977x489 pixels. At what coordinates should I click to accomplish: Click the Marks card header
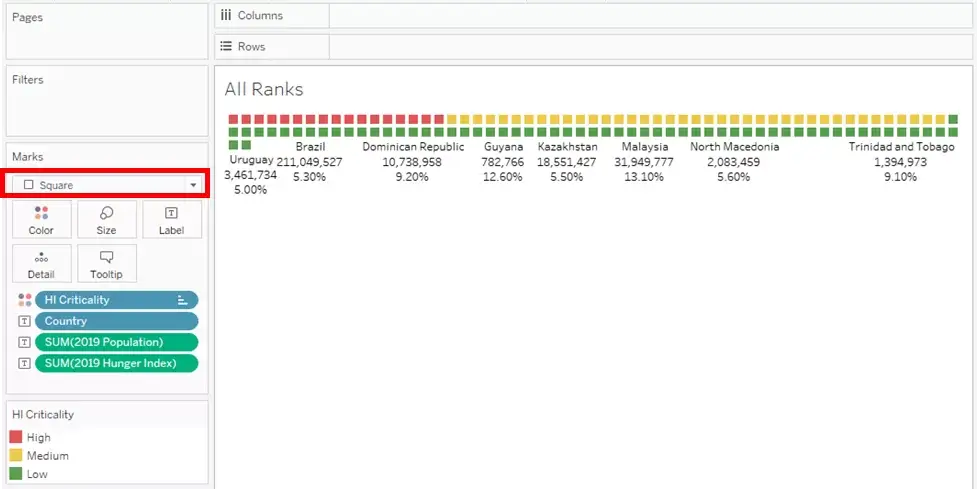(27, 157)
